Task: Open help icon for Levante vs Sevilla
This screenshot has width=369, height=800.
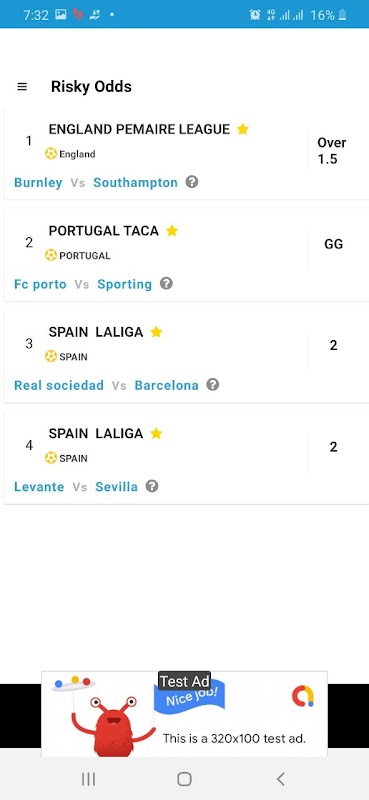Action: (x=152, y=486)
